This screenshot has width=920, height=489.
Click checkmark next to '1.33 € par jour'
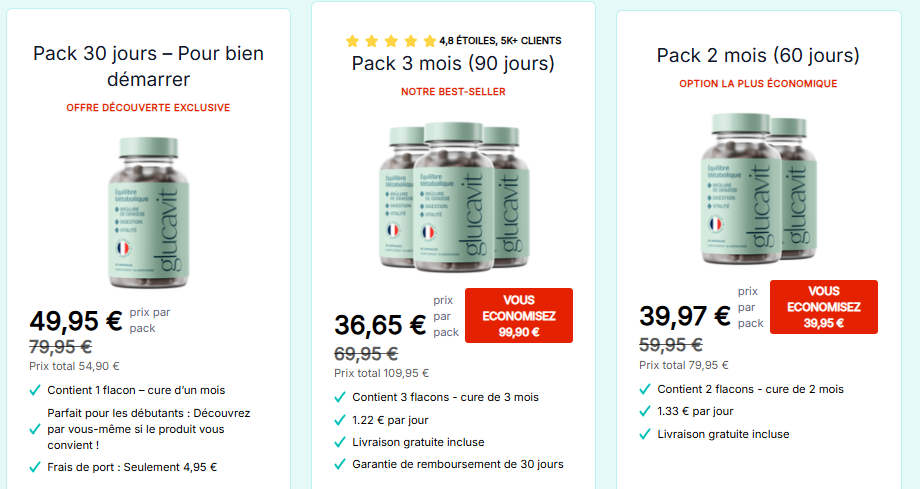click(645, 411)
